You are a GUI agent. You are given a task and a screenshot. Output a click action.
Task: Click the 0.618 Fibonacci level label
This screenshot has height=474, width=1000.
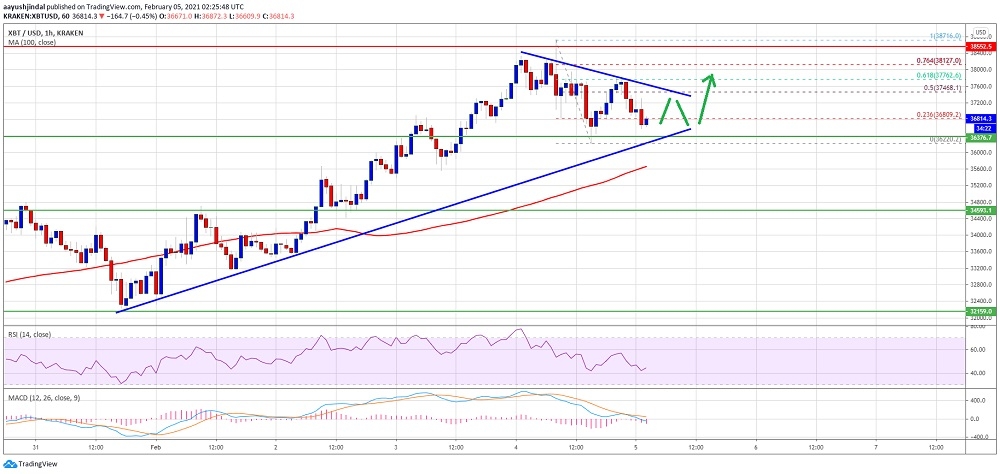[x=939, y=76]
